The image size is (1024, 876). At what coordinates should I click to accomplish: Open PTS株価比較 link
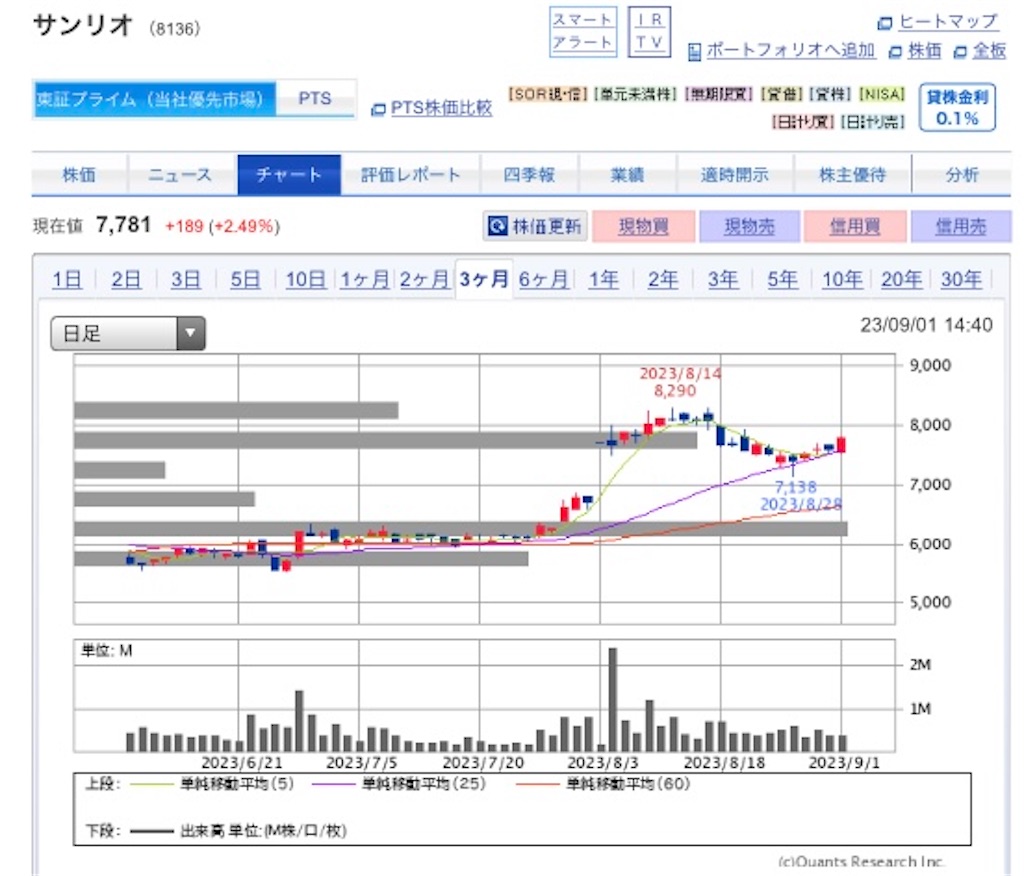click(441, 108)
